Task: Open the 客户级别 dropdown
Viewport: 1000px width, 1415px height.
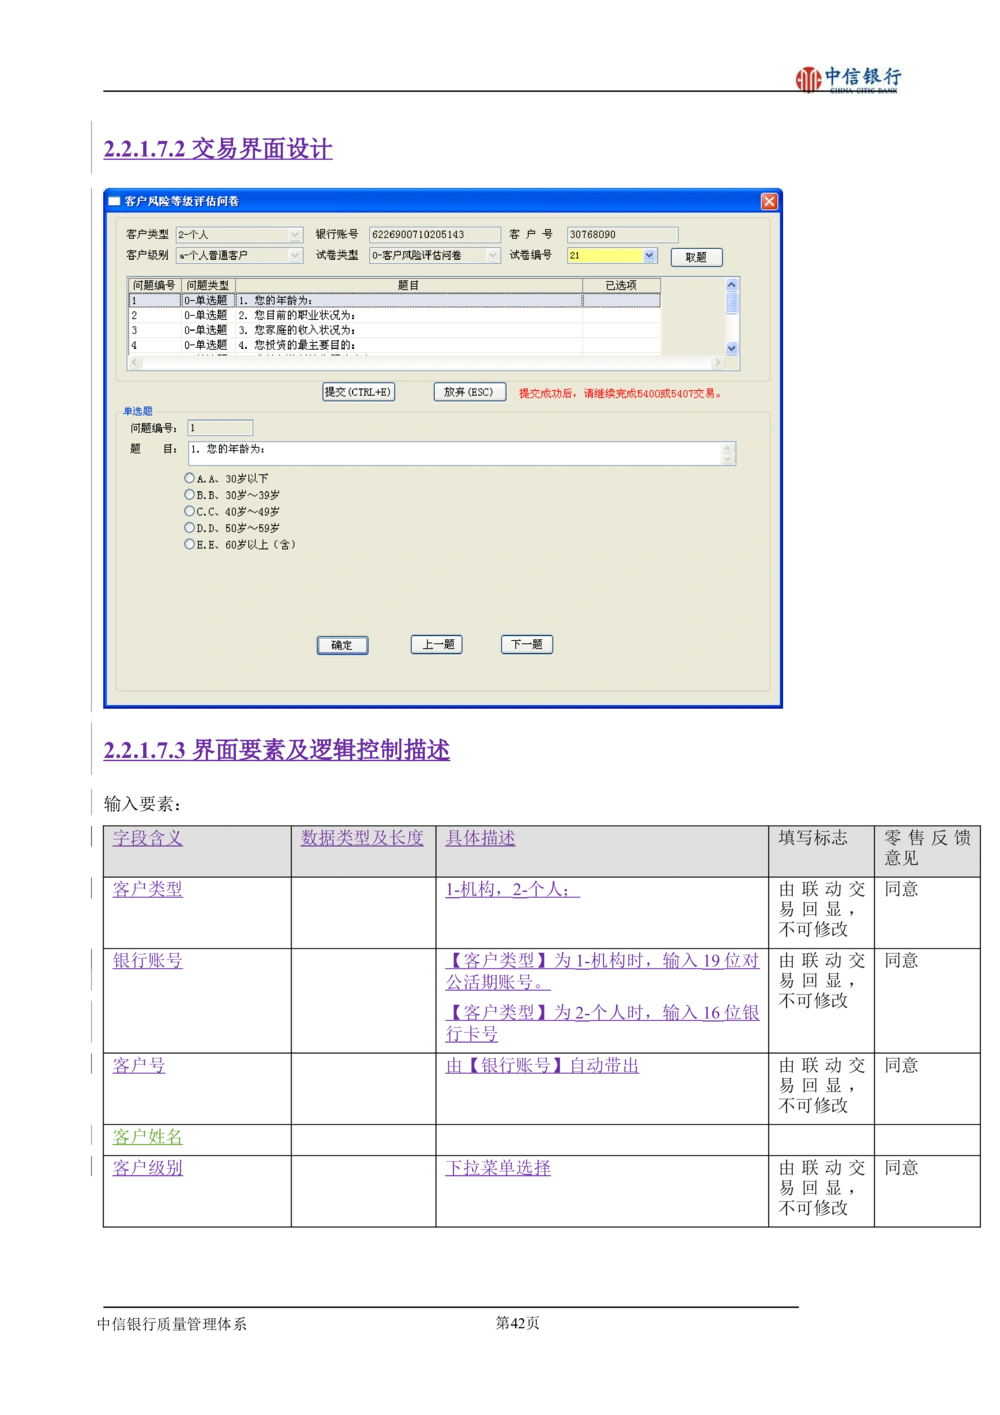Action: pos(296,256)
